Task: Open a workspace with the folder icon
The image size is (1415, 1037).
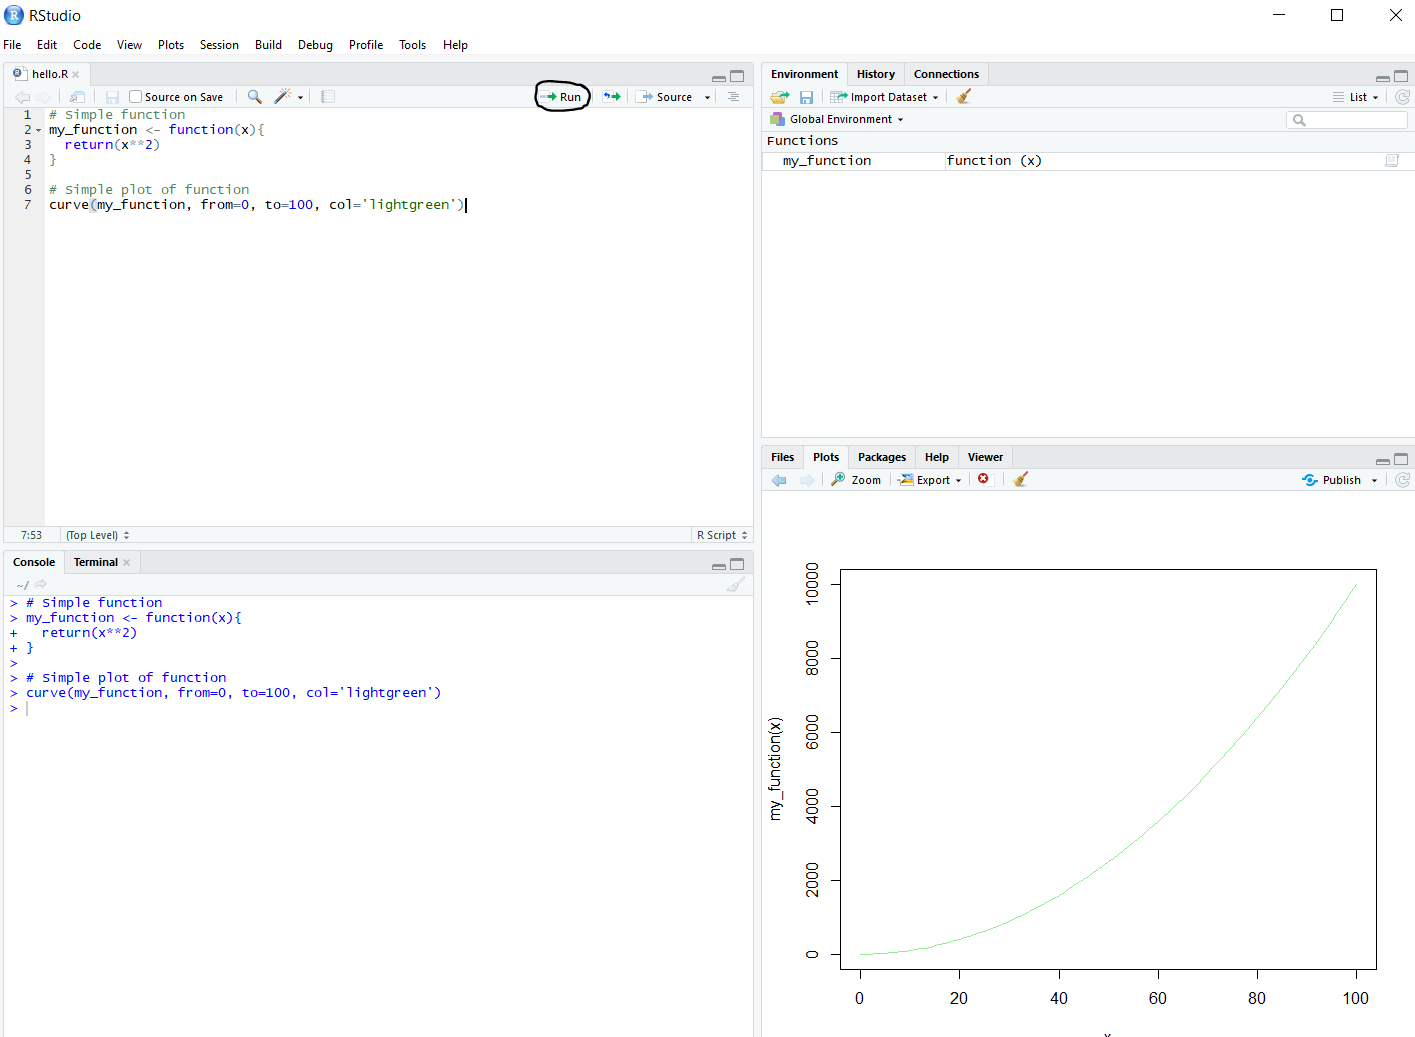Action: pos(779,96)
